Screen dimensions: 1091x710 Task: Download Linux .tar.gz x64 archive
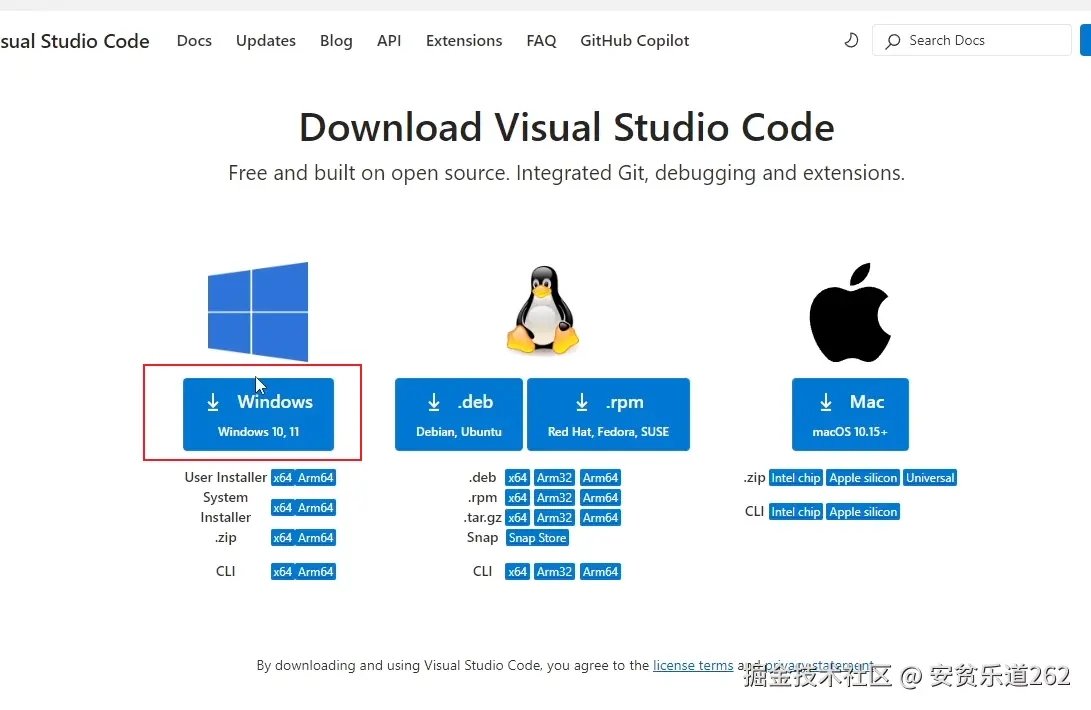coord(517,518)
